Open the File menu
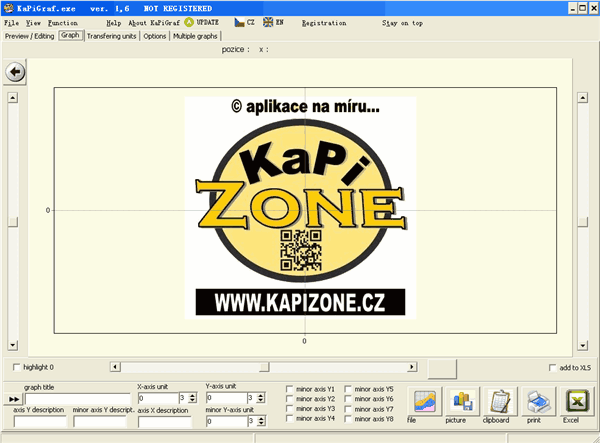 11,23
